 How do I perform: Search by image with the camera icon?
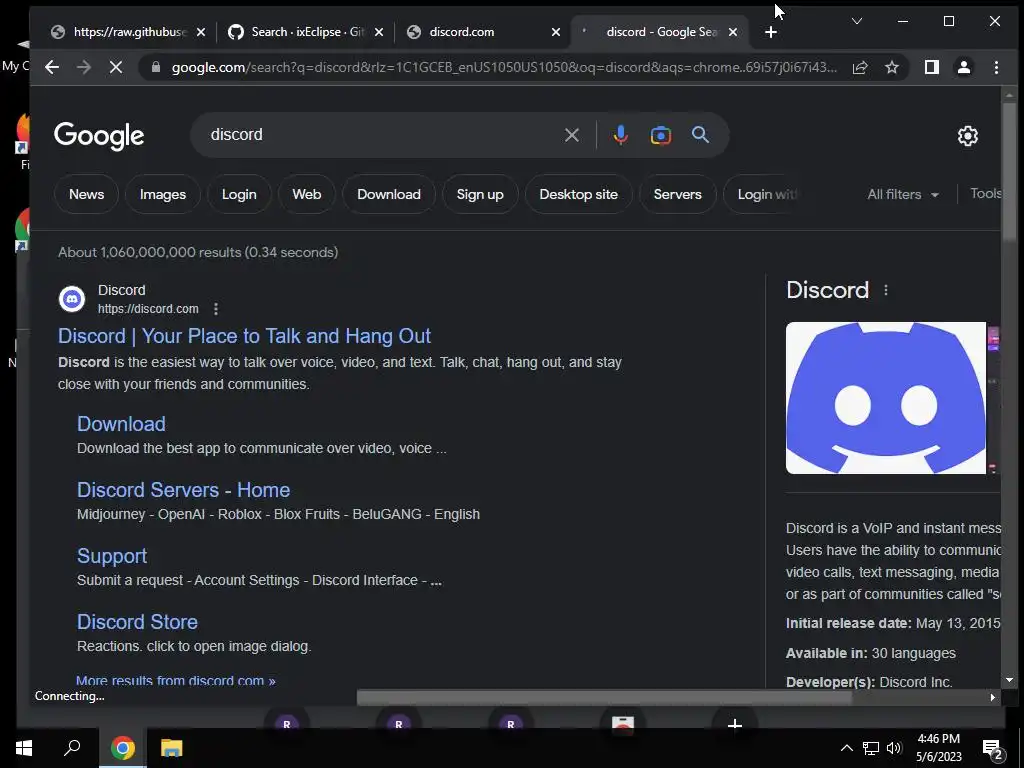click(x=661, y=135)
